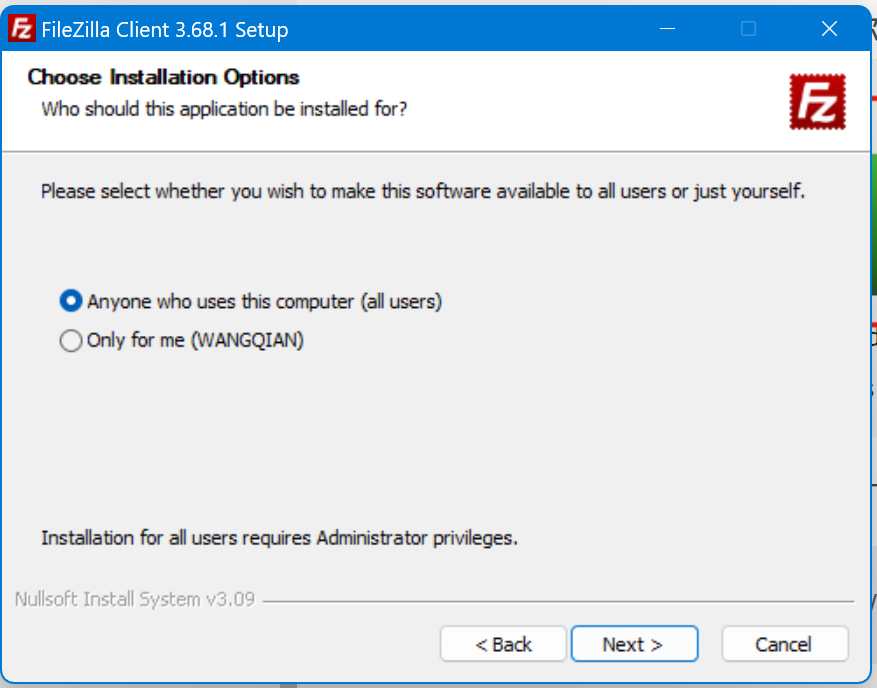Click the horizontal separator line beside the Nullsoft text
This screenshot has height=688, width=877.
click(x=558, y=602)
